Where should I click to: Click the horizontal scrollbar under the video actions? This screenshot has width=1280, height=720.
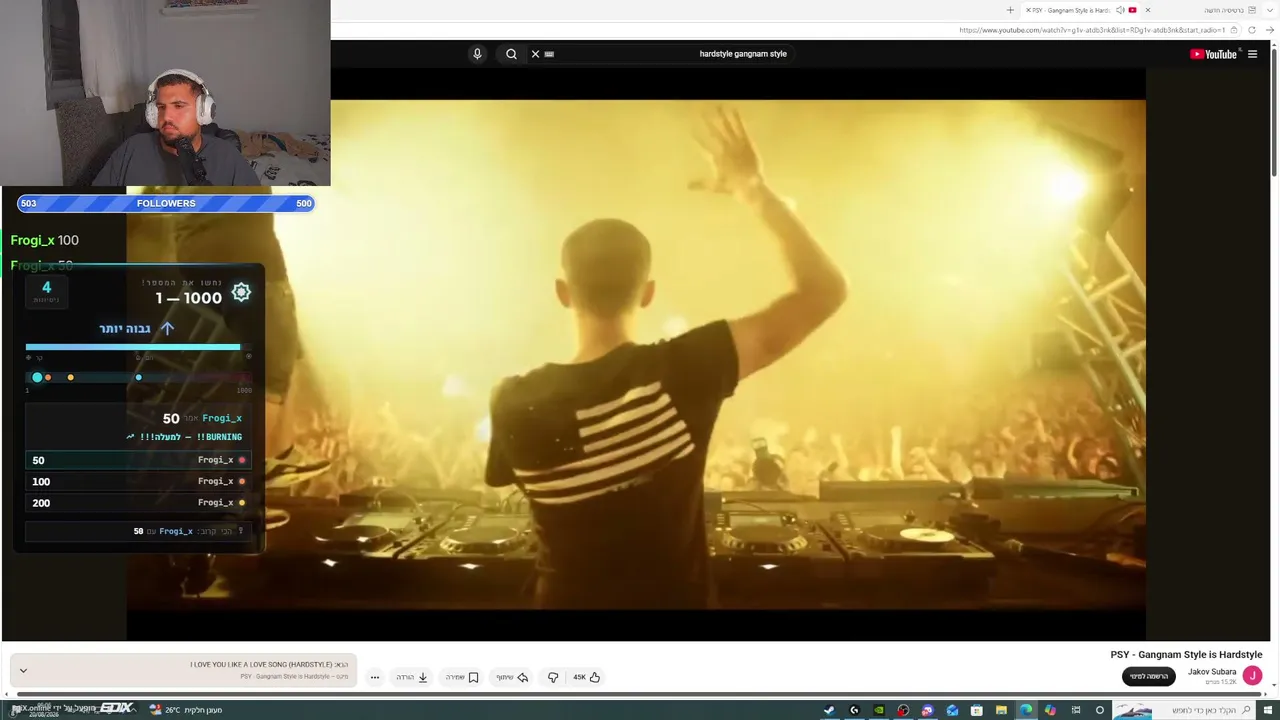[x=640, y=694]
